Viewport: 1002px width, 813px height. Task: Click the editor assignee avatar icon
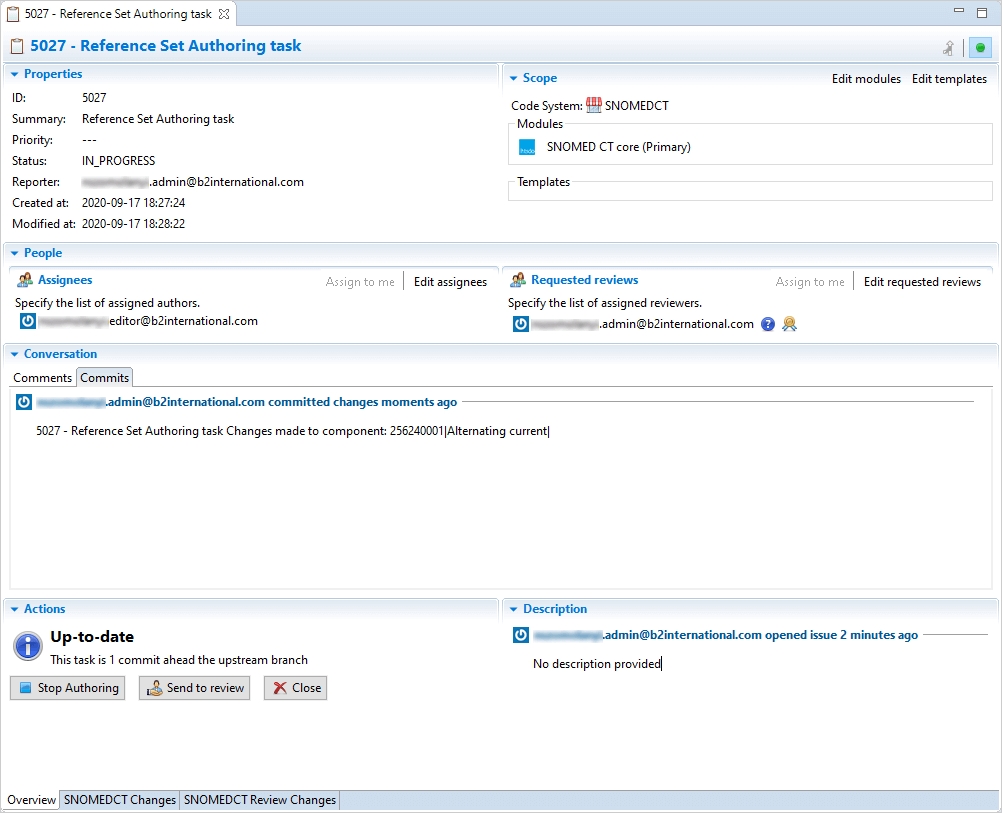28,322
